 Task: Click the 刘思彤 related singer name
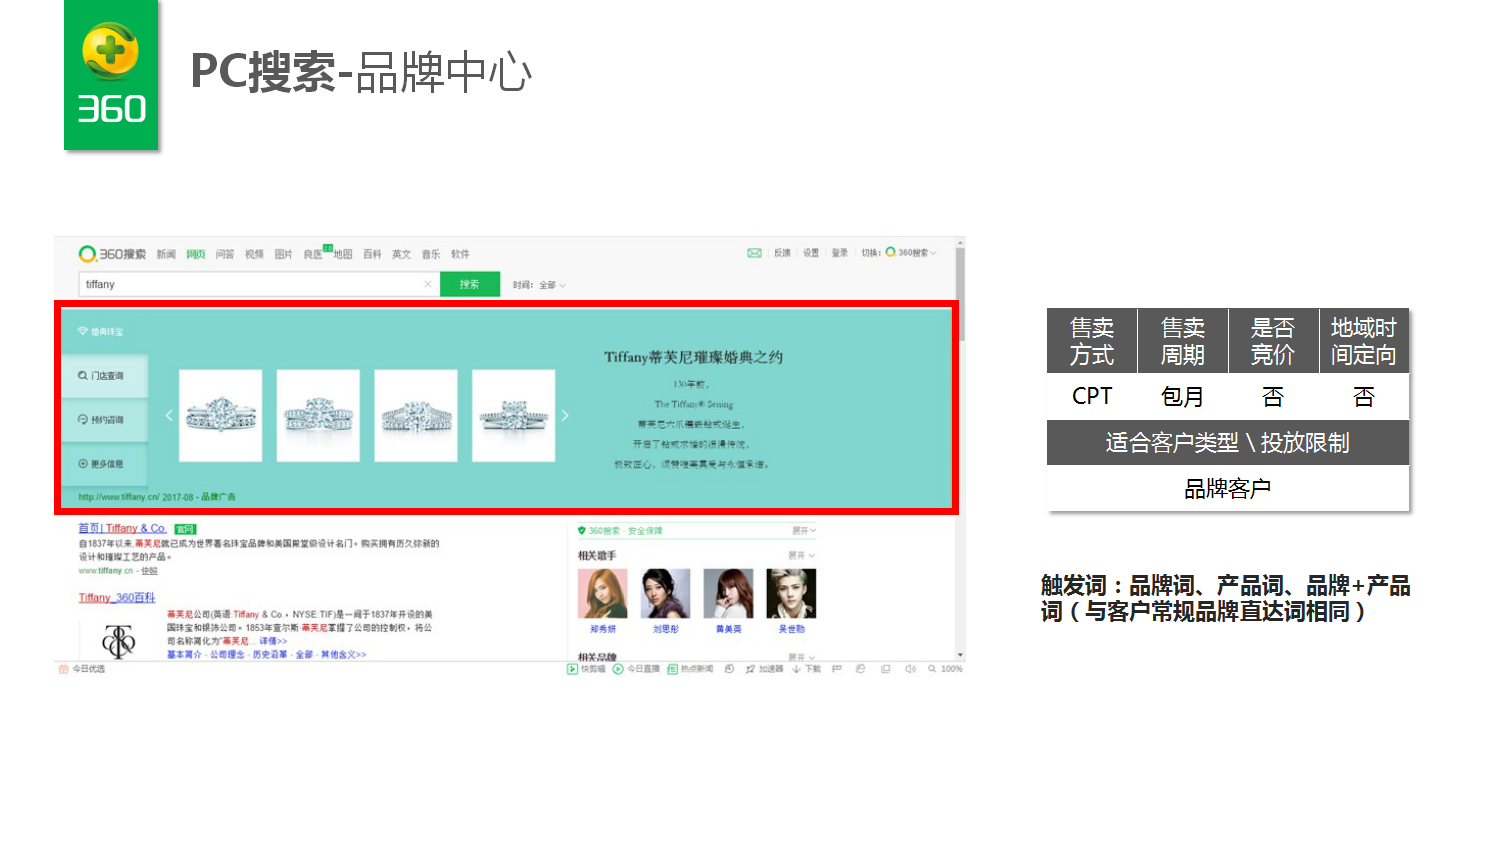pyautogui.click(x=666, y=630)
